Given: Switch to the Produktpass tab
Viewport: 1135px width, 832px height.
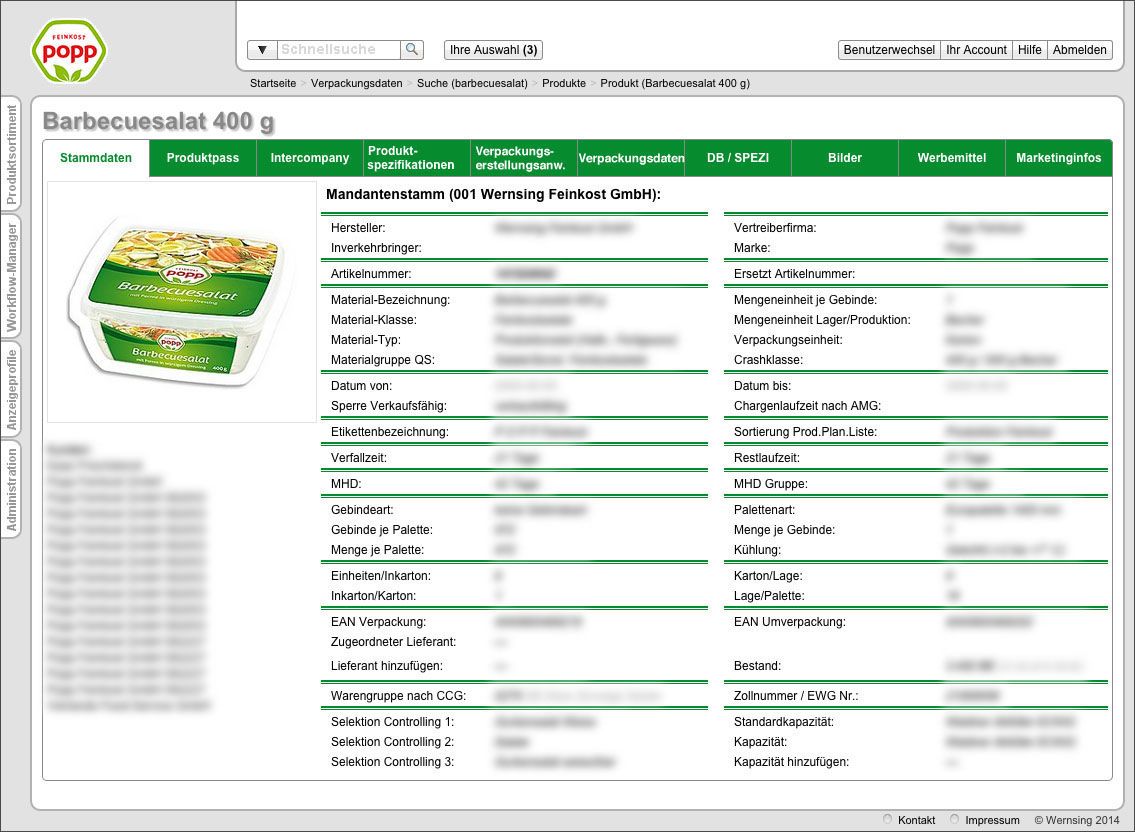Looking at the screenshot, I should (203, 158).
